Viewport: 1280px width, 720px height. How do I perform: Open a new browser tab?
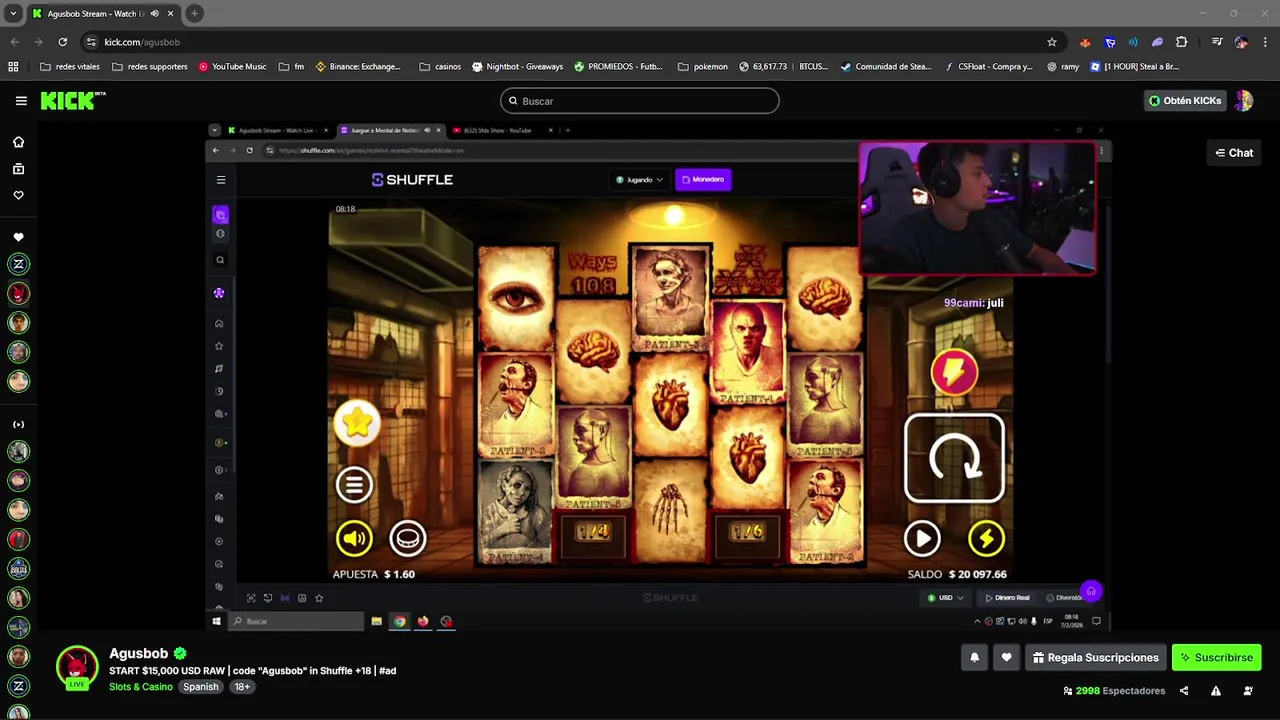(x=195, y=14)
